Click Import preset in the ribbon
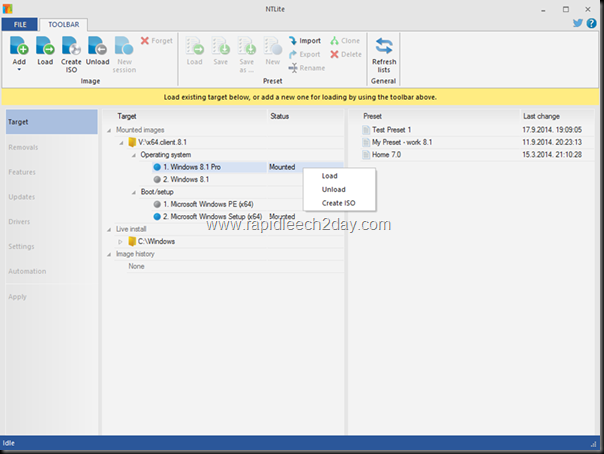The height and width of the screenshot is (454, 604). click(x=305, y=40)
